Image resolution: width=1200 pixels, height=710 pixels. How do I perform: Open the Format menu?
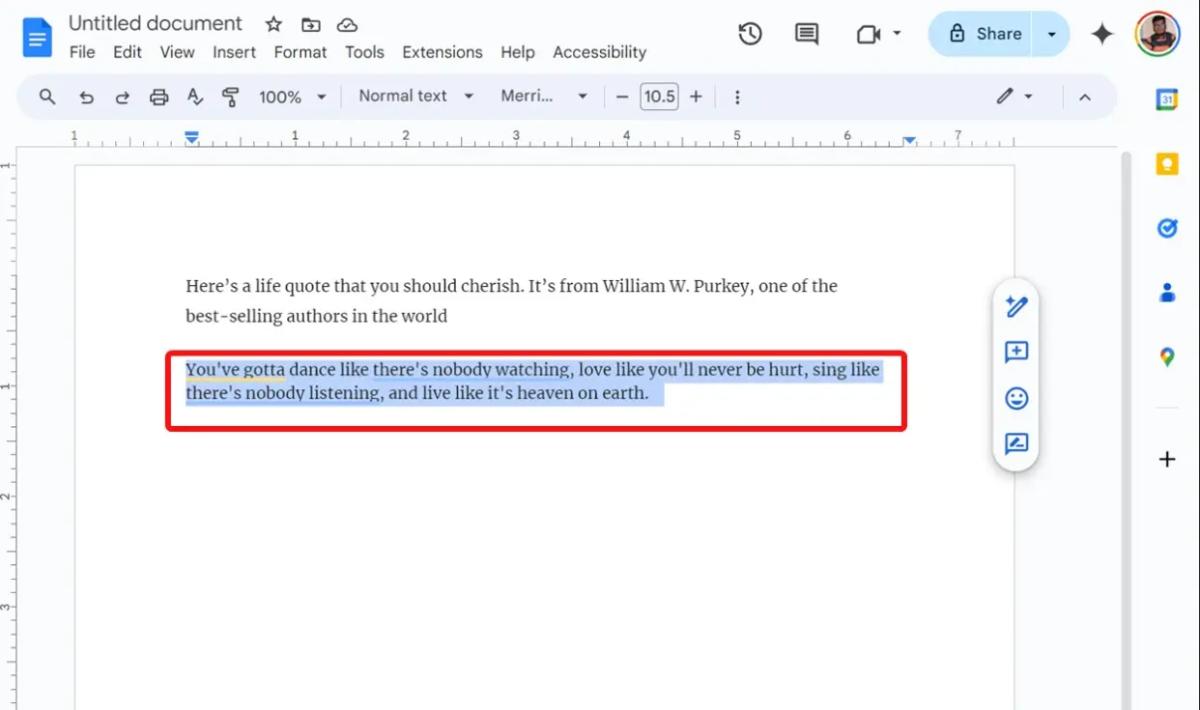coord(300,52)
